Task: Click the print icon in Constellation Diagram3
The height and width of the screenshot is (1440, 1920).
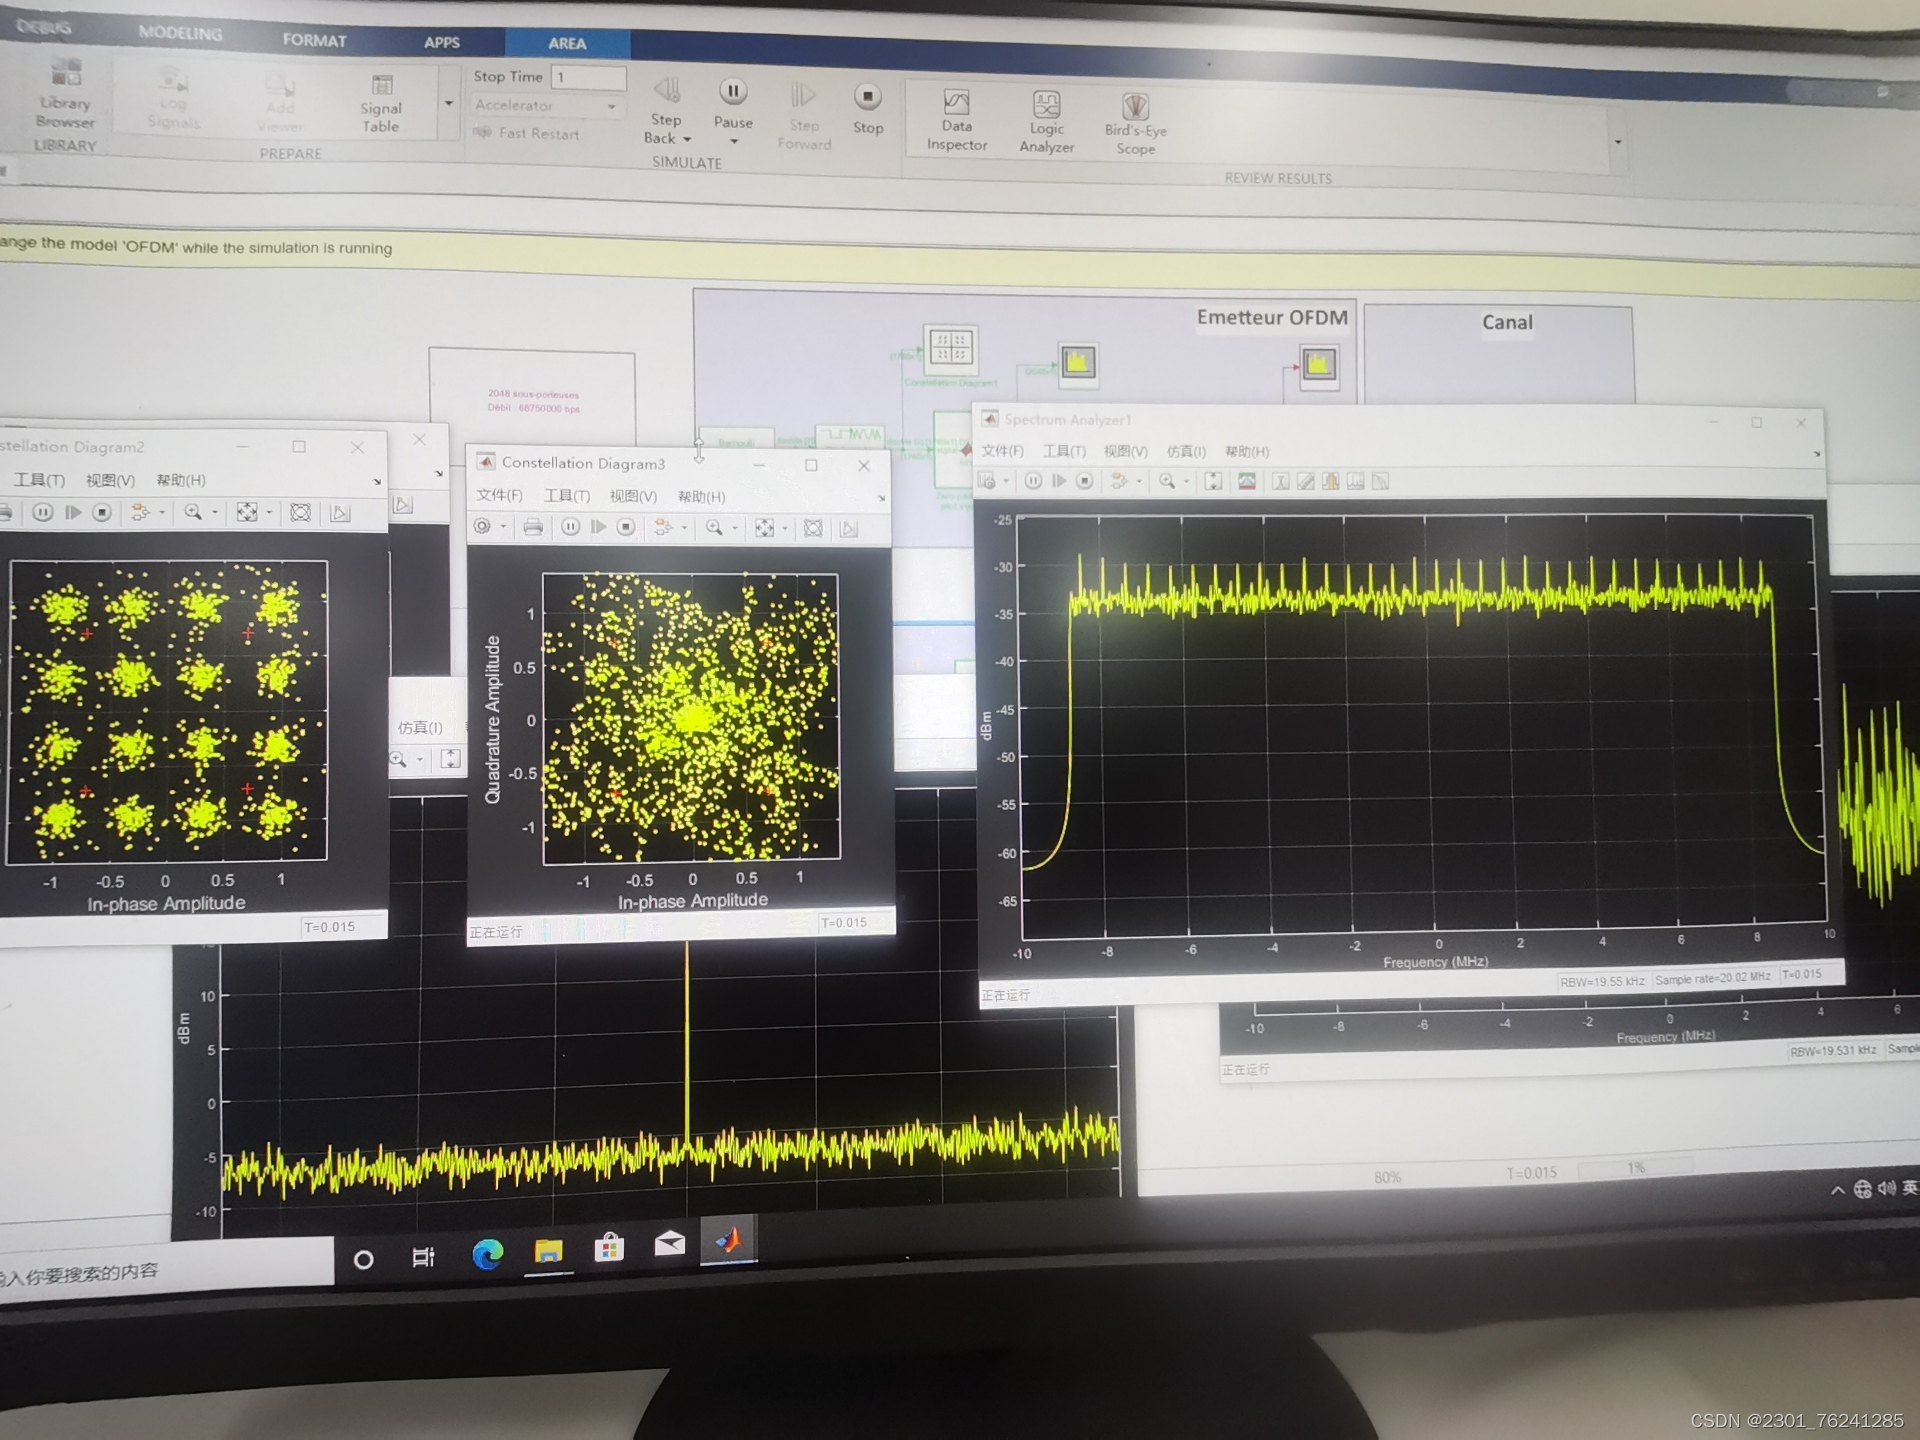Action: pos(534,527)
